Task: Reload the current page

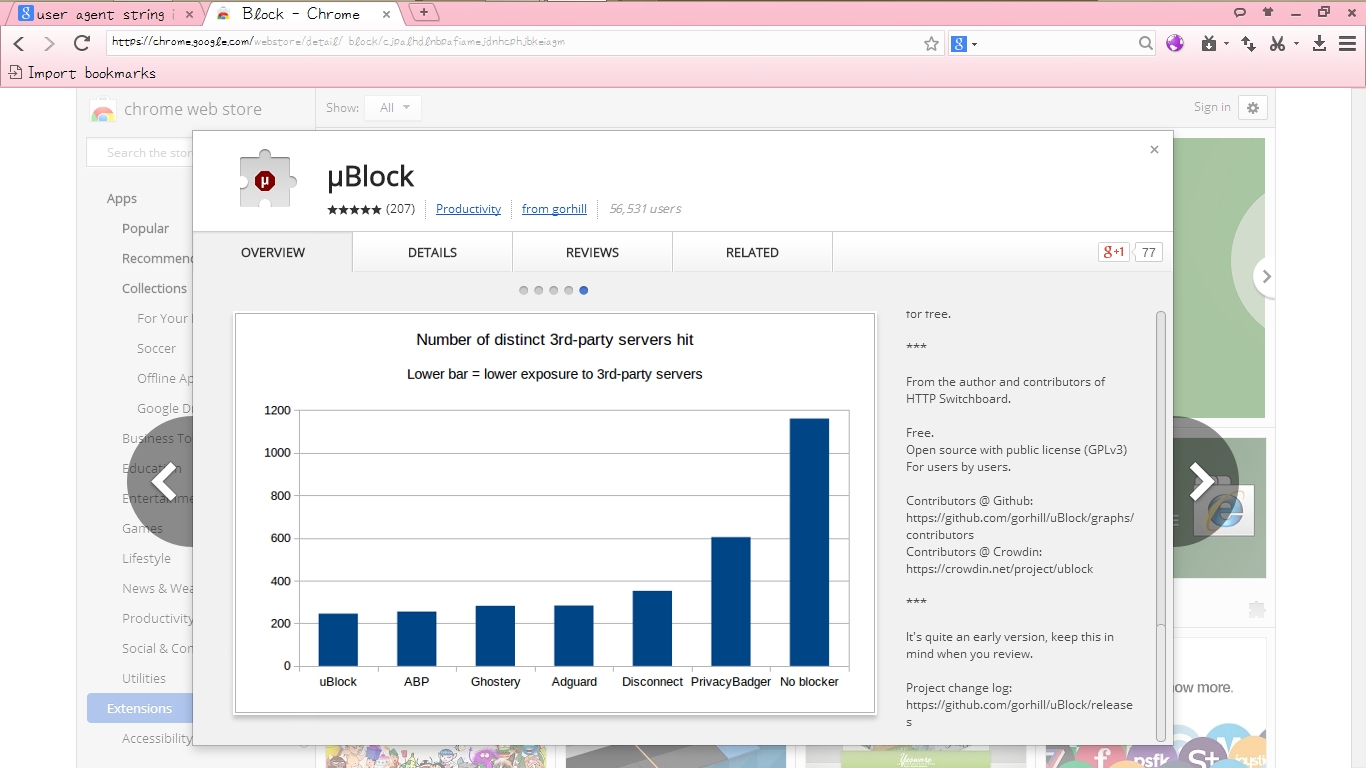Action: [82, 43]
